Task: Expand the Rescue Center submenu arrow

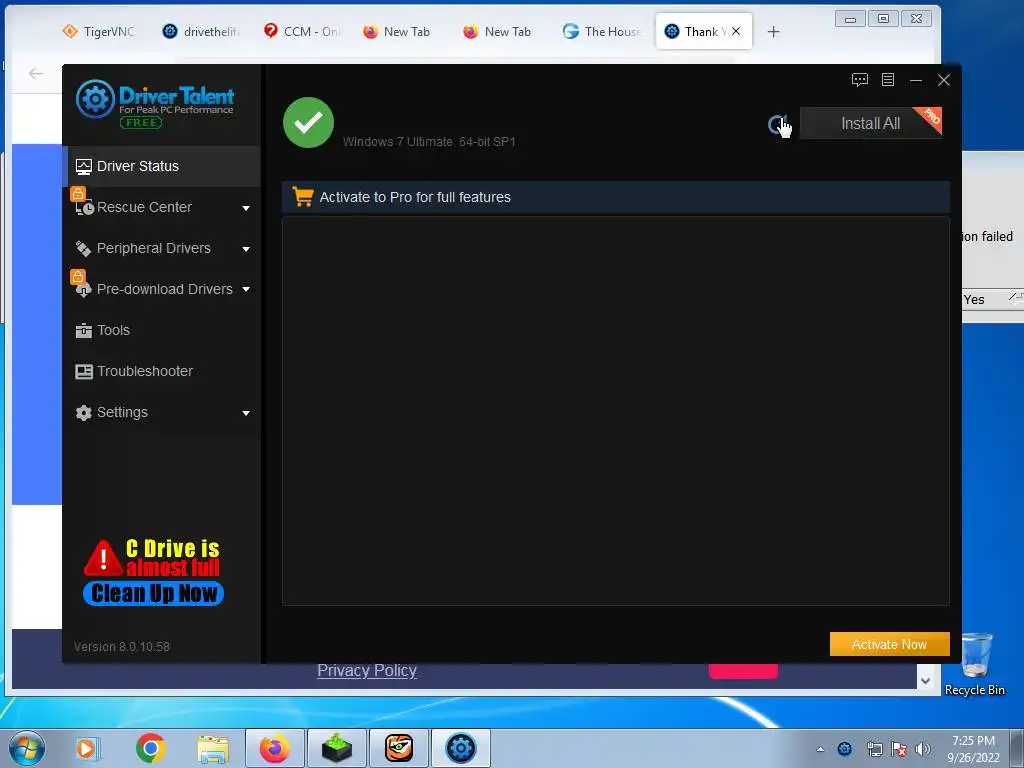Action: (246, 208)
